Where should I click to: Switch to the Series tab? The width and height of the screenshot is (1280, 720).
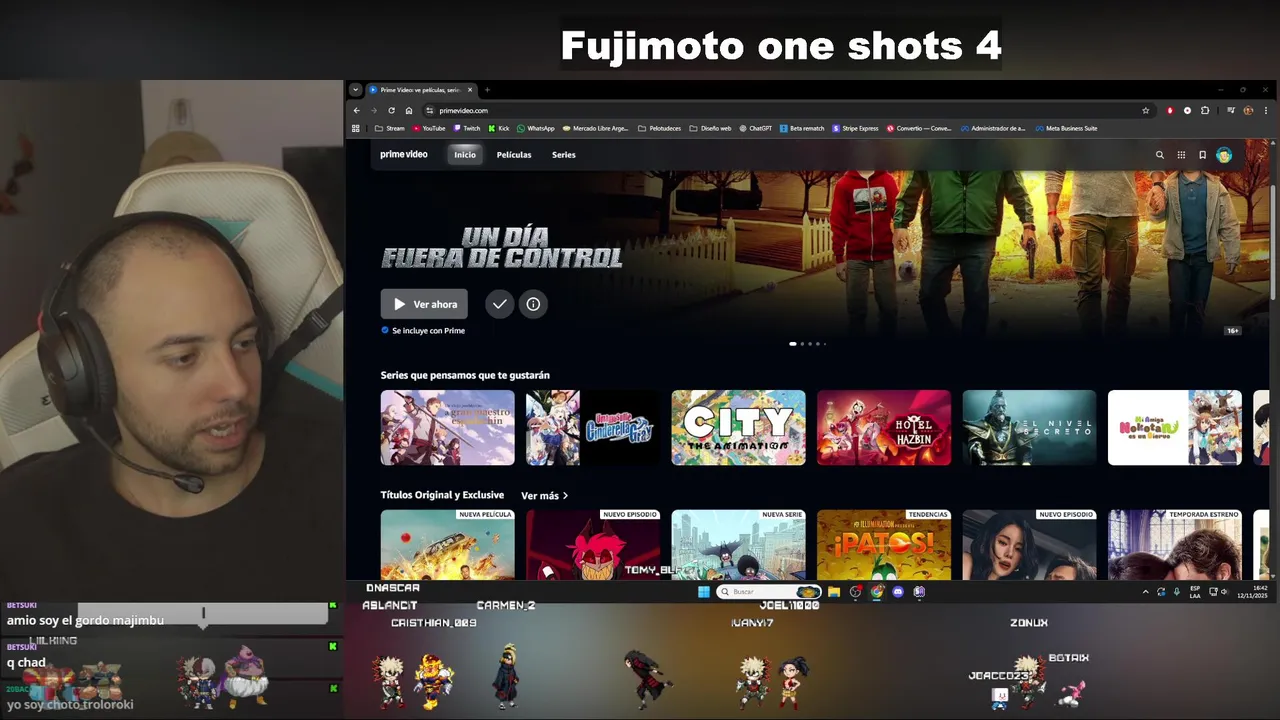pos(564,155)
